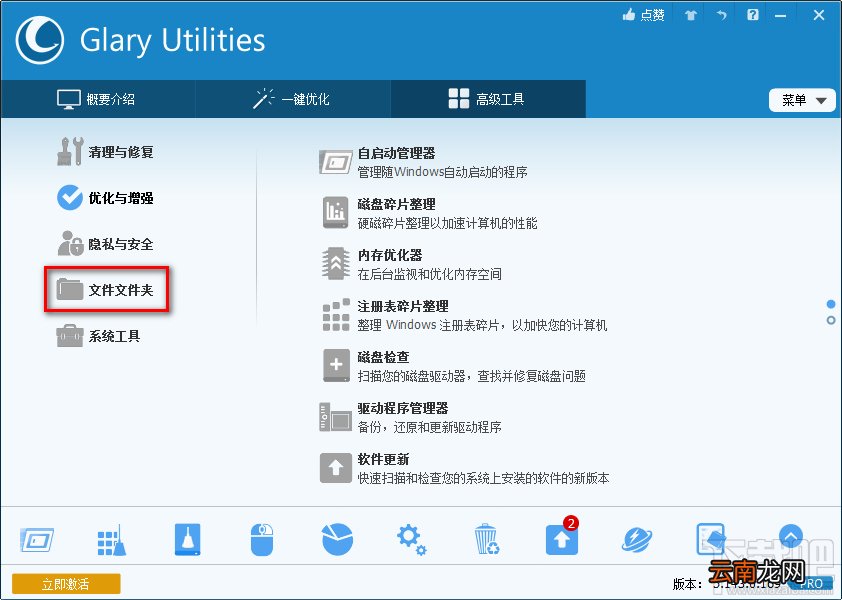Click the 内存优化器 chip icon
Screen dimensions: 842x600
(x=336, y=263)
